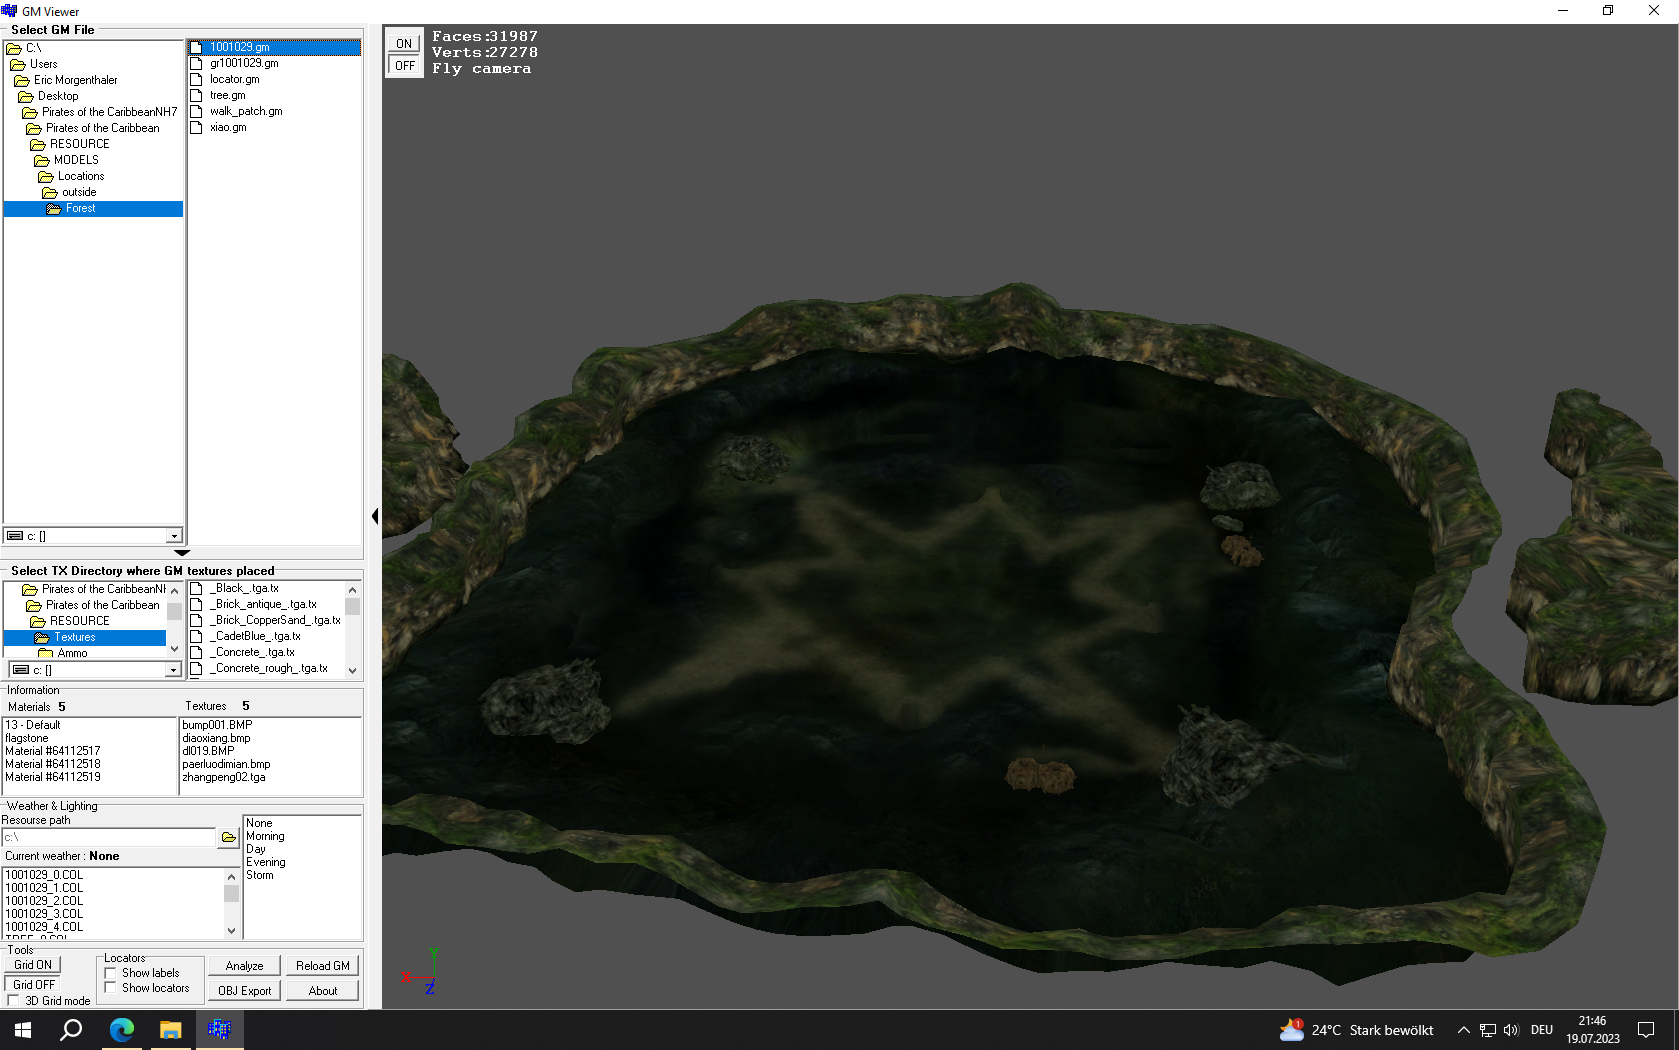Open the Ammo folder in TX tree

coord(72,653)
